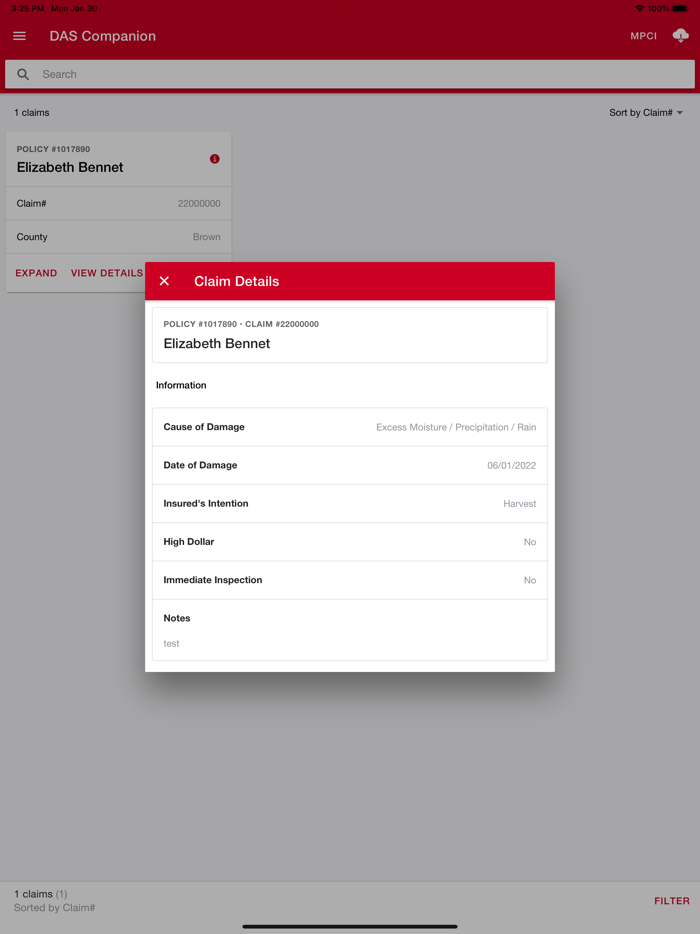Screen dimensions: 700x934
Task: Tap 'Sorted by Claim#' status text
Action: tap(54, 908)
